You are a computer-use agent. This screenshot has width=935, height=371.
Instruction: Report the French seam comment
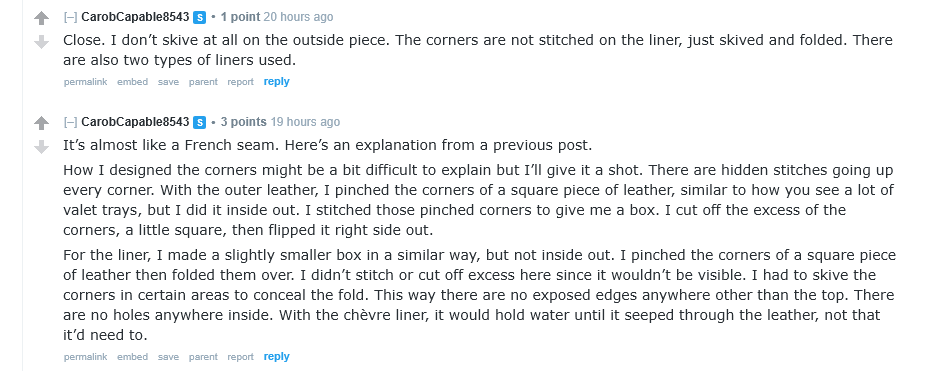[x=240, y=357]
